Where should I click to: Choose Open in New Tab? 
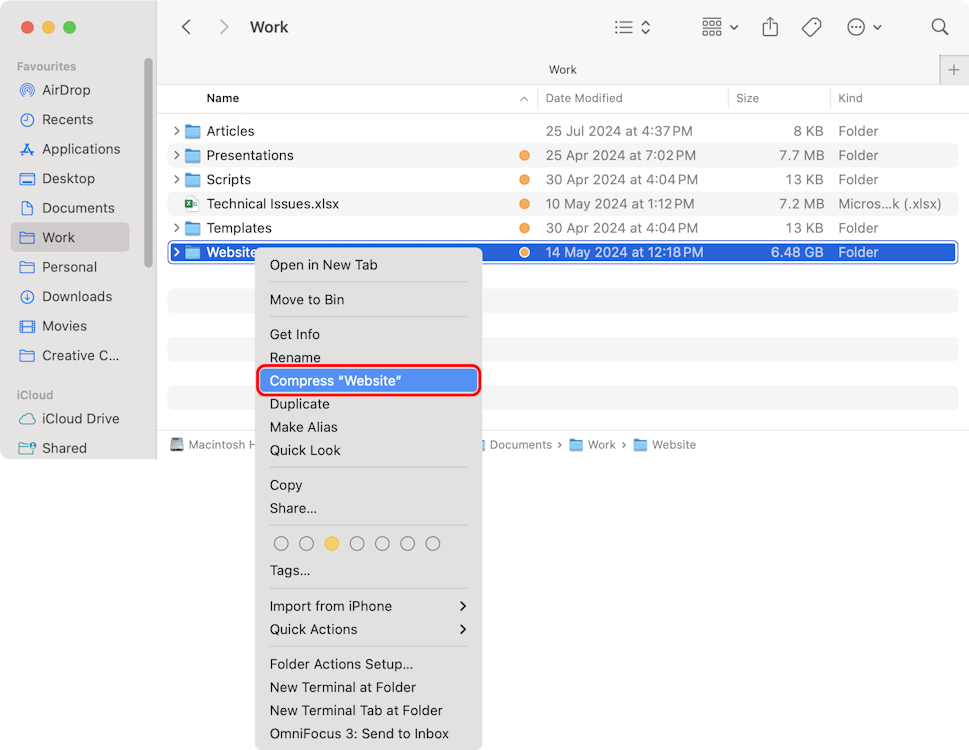tap(368, 265)
